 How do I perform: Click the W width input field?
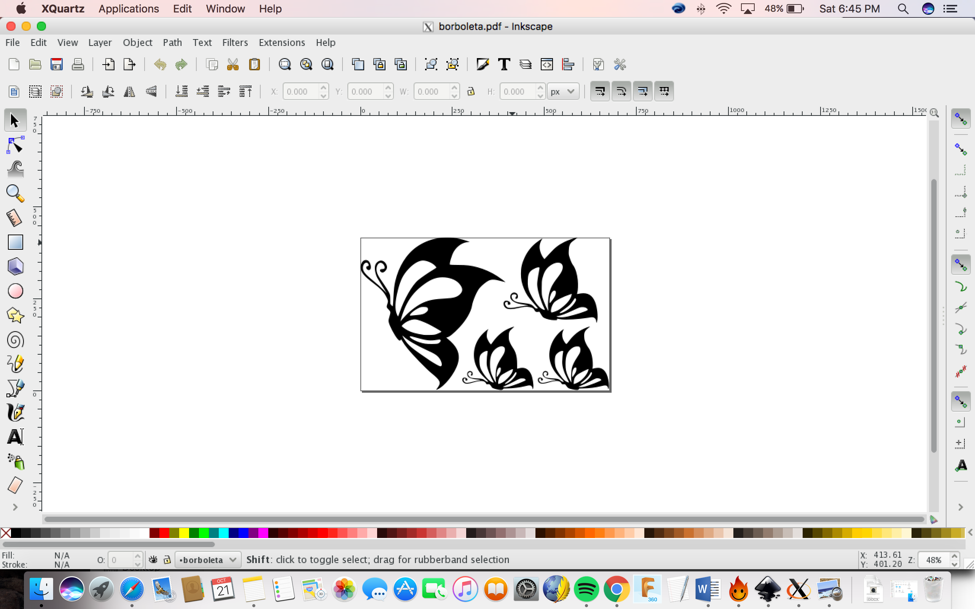tap(432, 91)
